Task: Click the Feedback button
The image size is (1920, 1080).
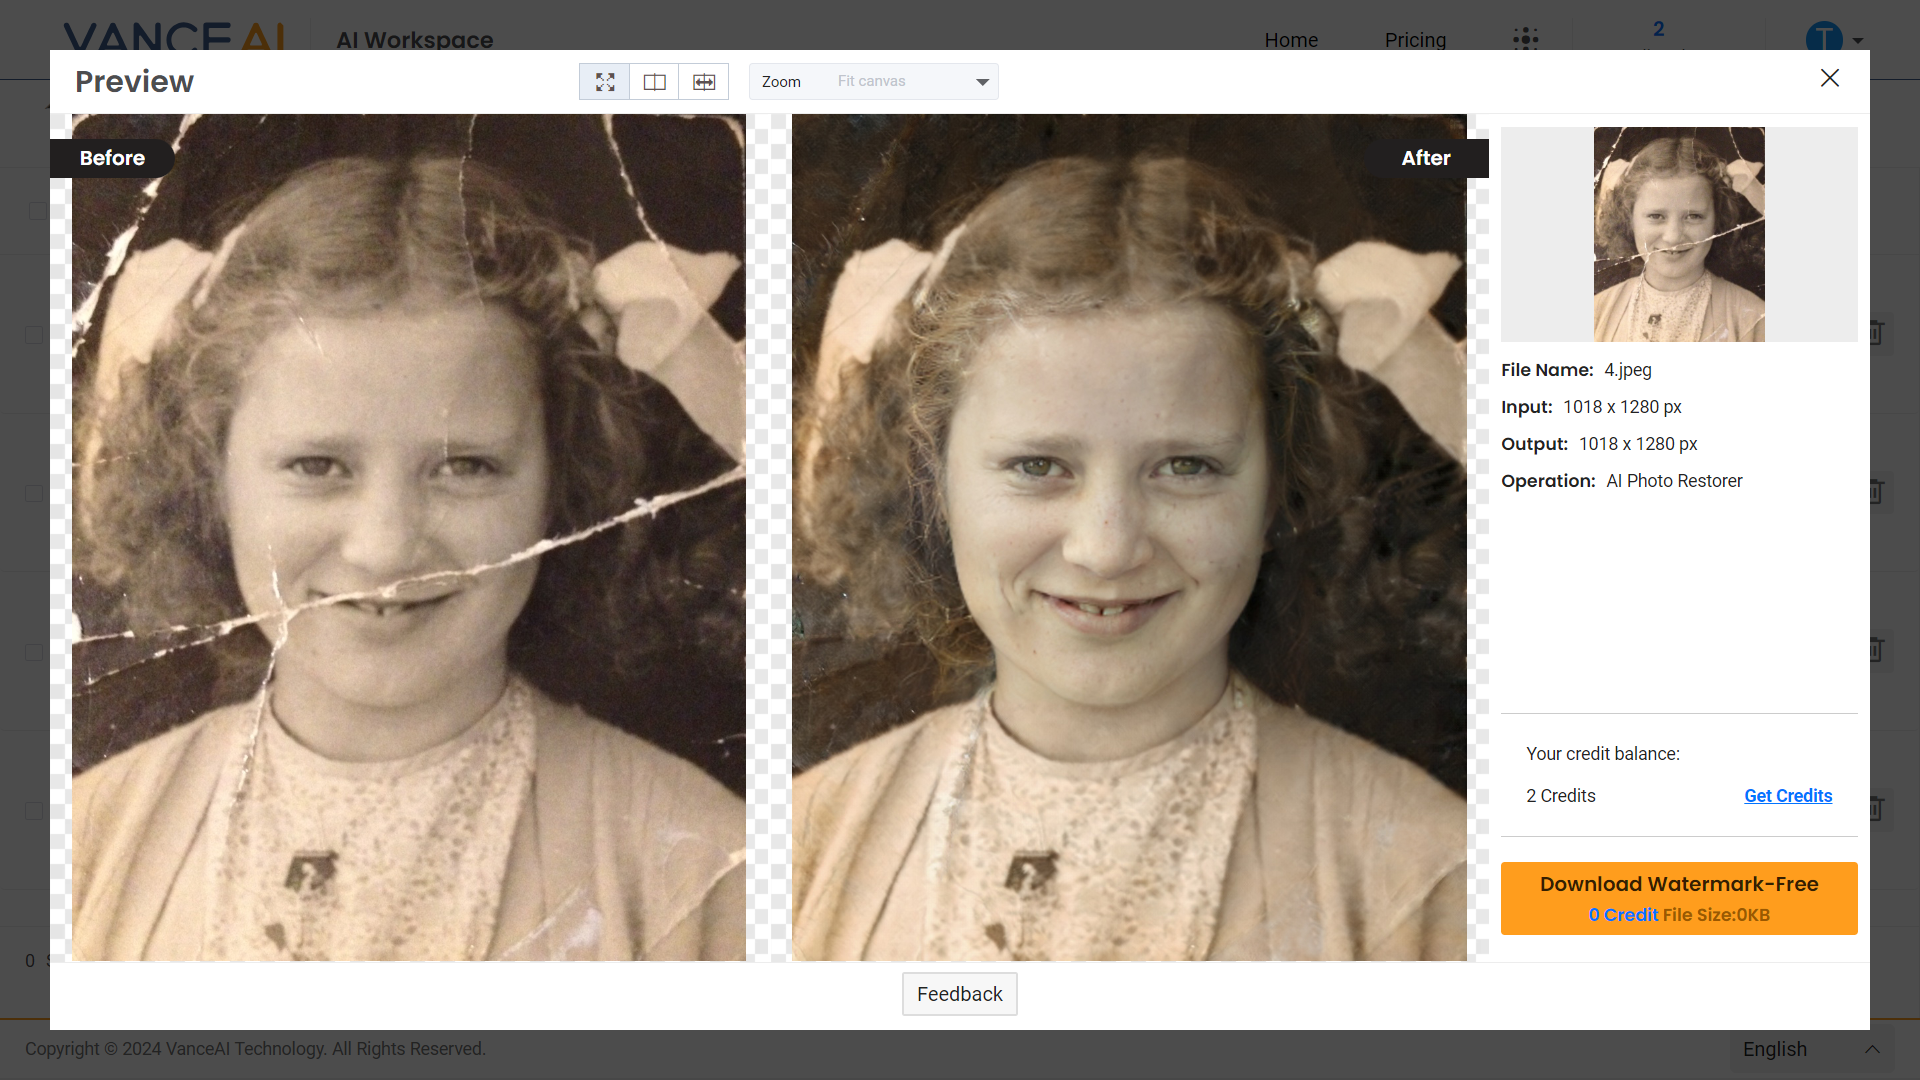Action: (960, 994)
